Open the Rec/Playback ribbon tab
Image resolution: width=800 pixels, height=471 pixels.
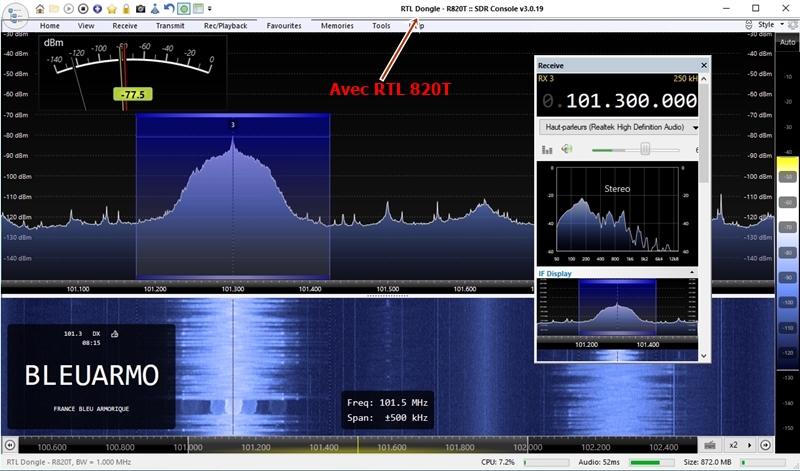[x=226, y=26]
